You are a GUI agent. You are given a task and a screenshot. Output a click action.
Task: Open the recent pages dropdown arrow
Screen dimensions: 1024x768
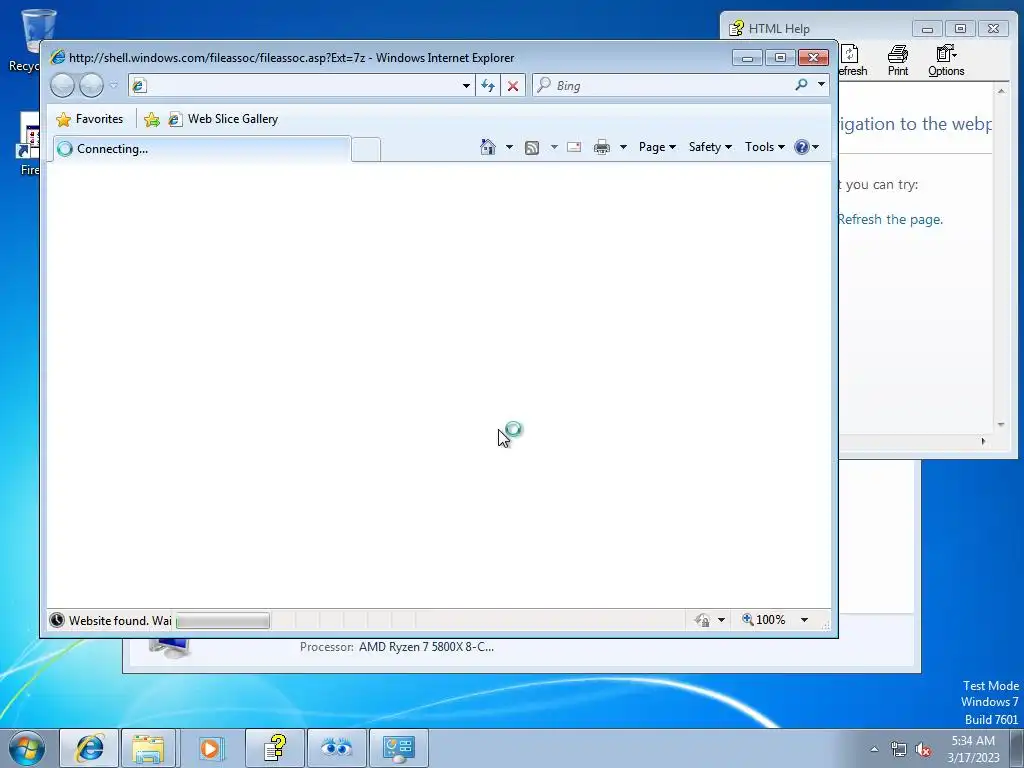tap(114, 85)
